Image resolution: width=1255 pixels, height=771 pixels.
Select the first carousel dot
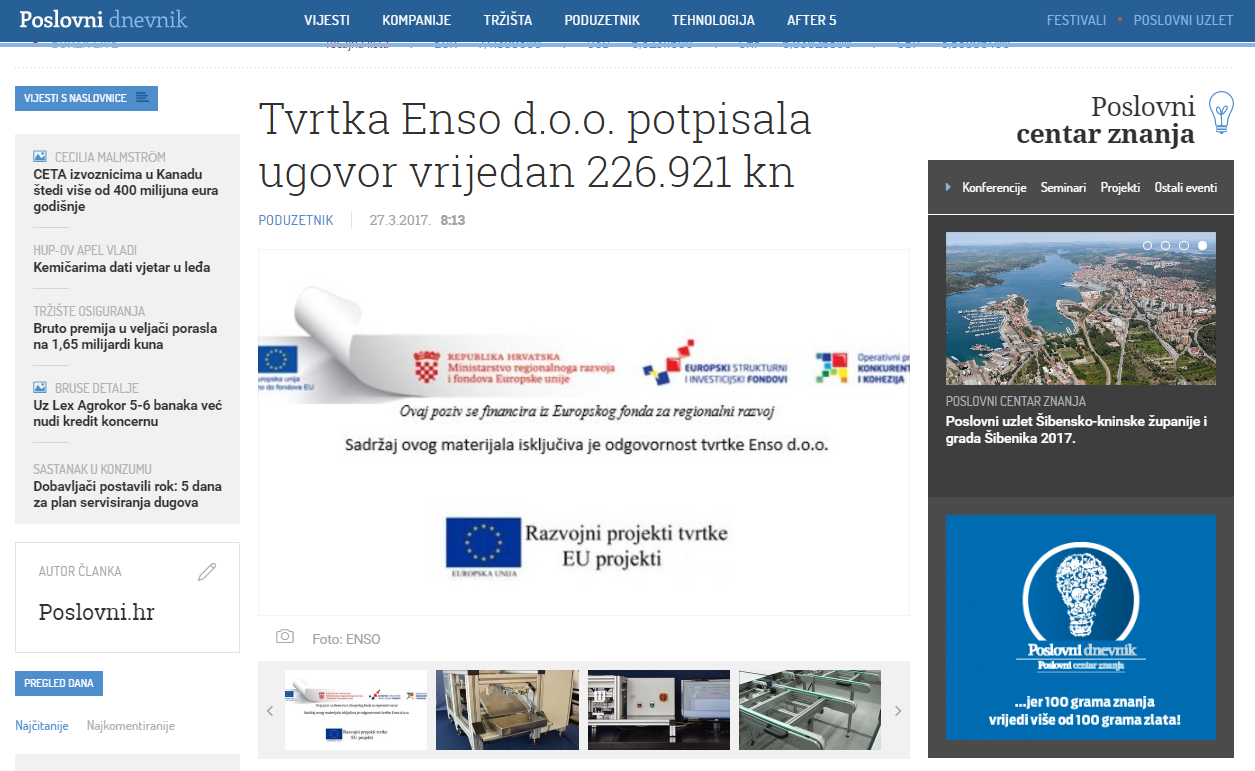(x=1147, y=245)
